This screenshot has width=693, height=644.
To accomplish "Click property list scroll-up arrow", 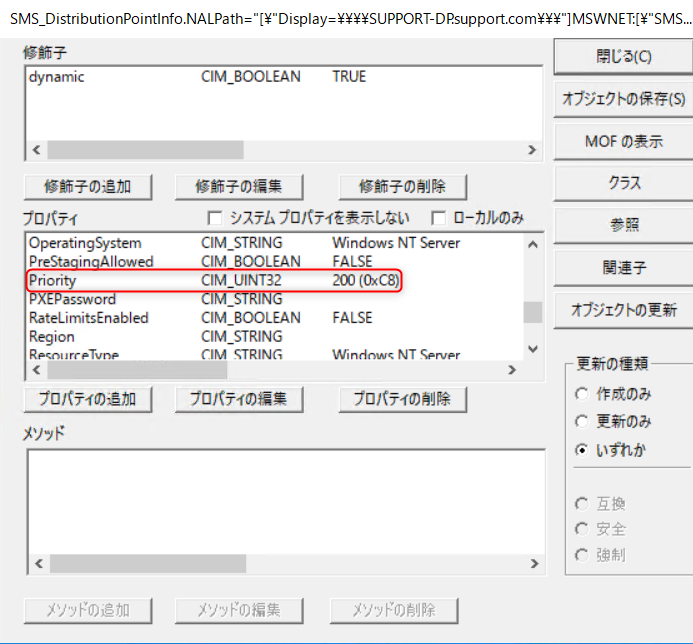I will point(533,244).
